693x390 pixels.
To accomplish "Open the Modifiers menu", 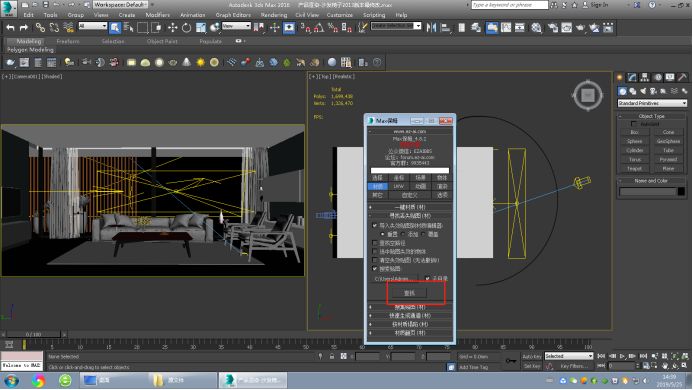I will coord(158,15).
